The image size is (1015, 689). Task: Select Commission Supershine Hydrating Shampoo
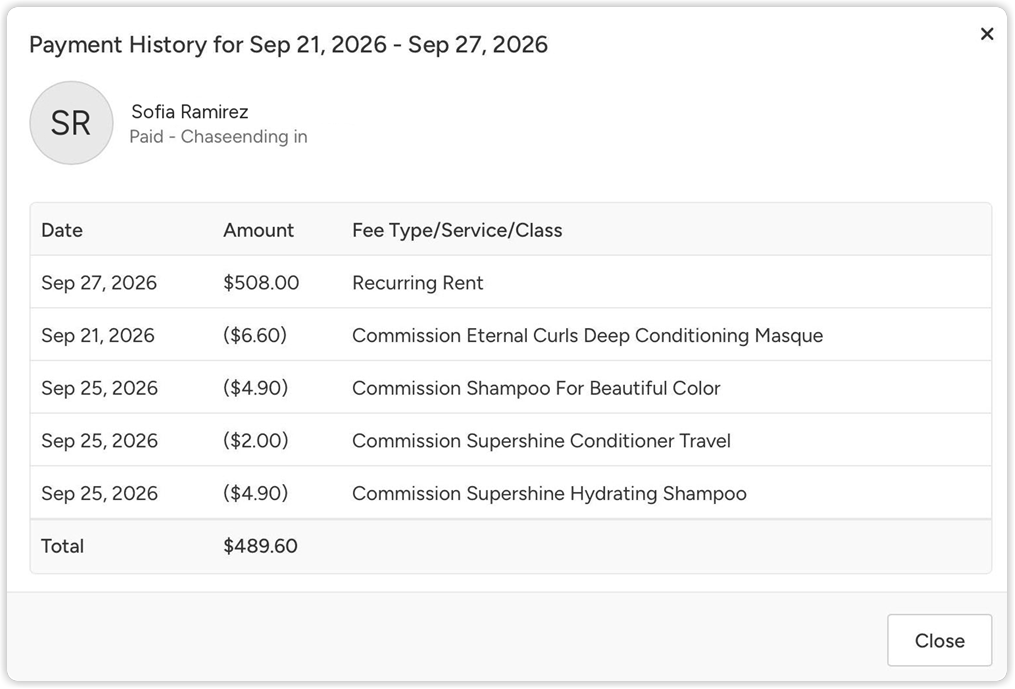549,493
